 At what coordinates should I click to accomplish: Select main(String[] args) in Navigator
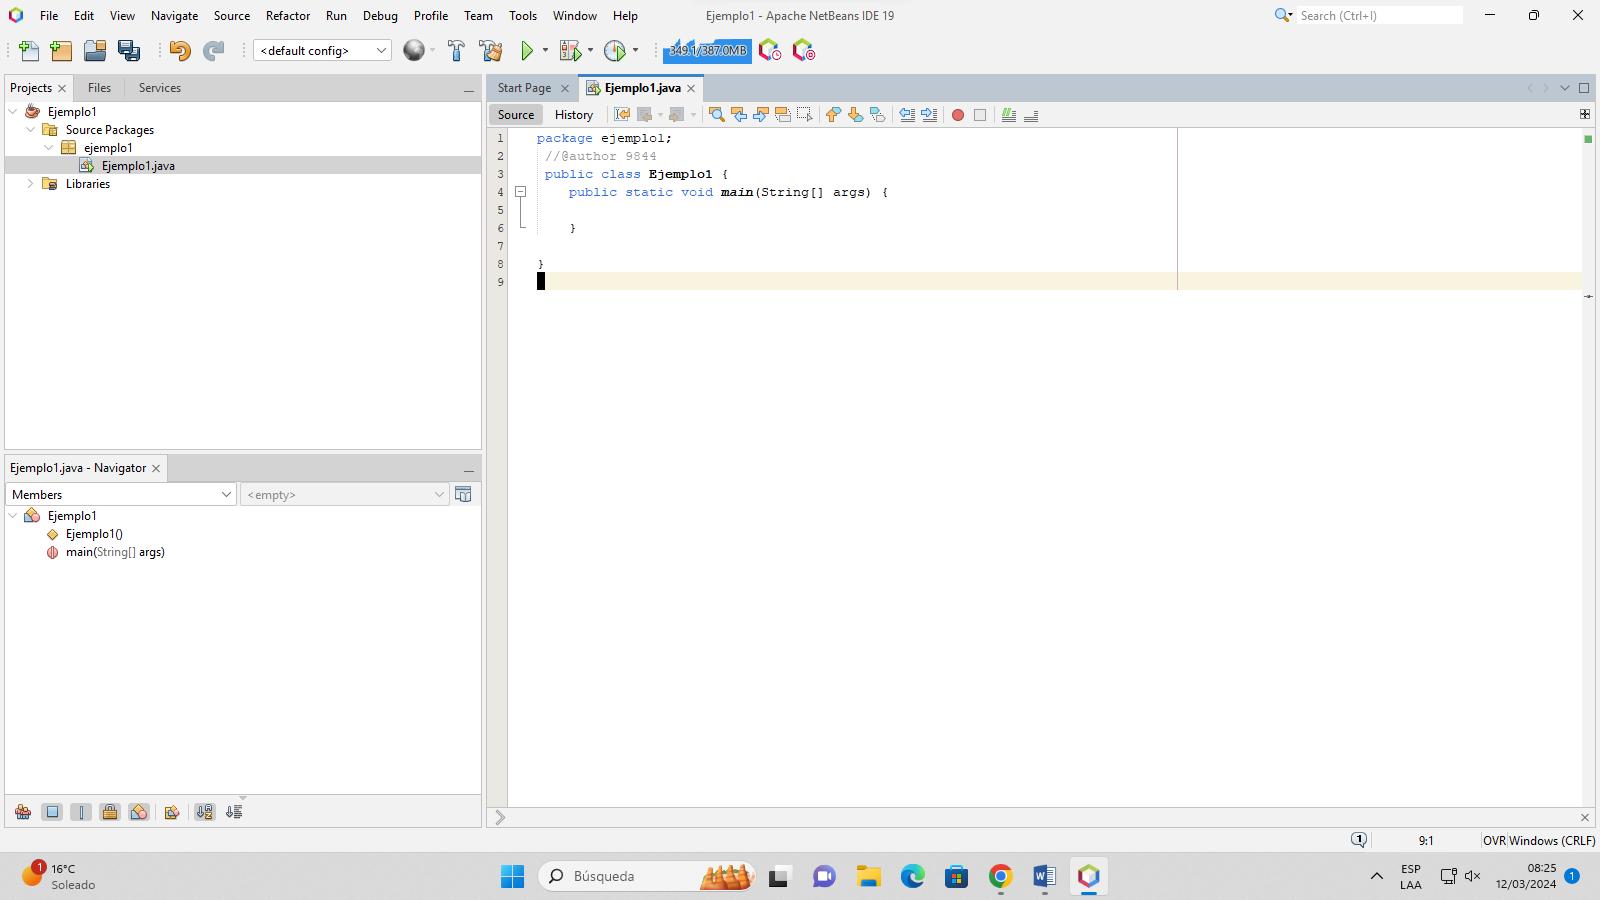(x=115, y=552)
